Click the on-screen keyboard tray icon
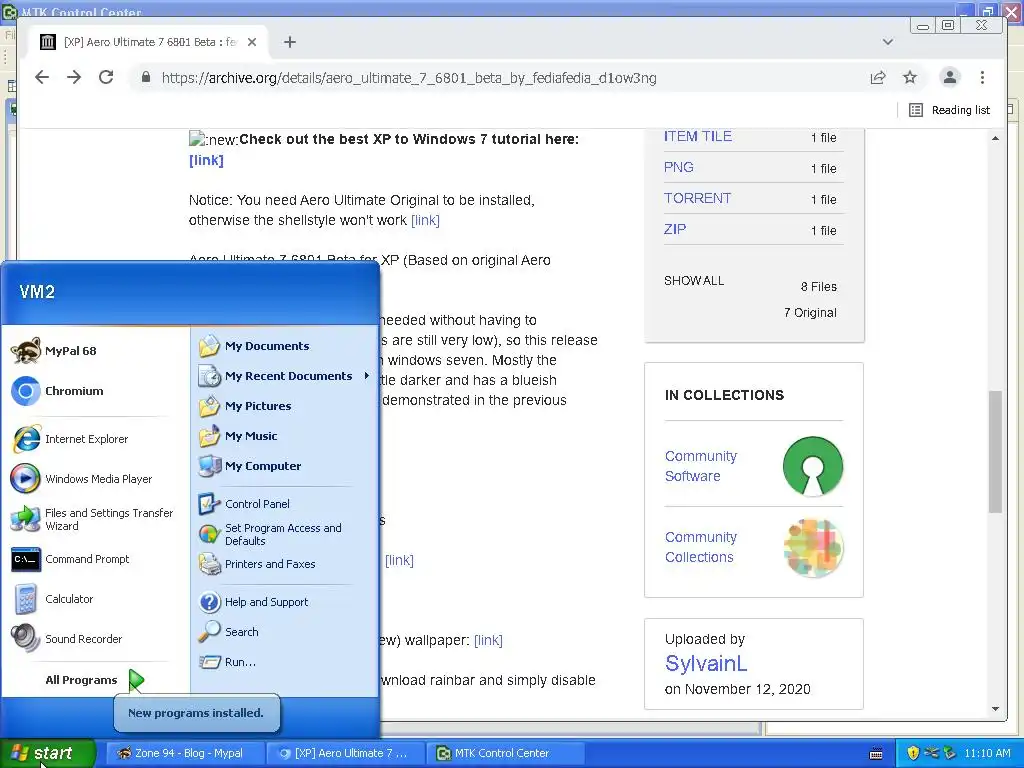The image size is (1024, 768). pyautogui.click(x=876, y=754)
